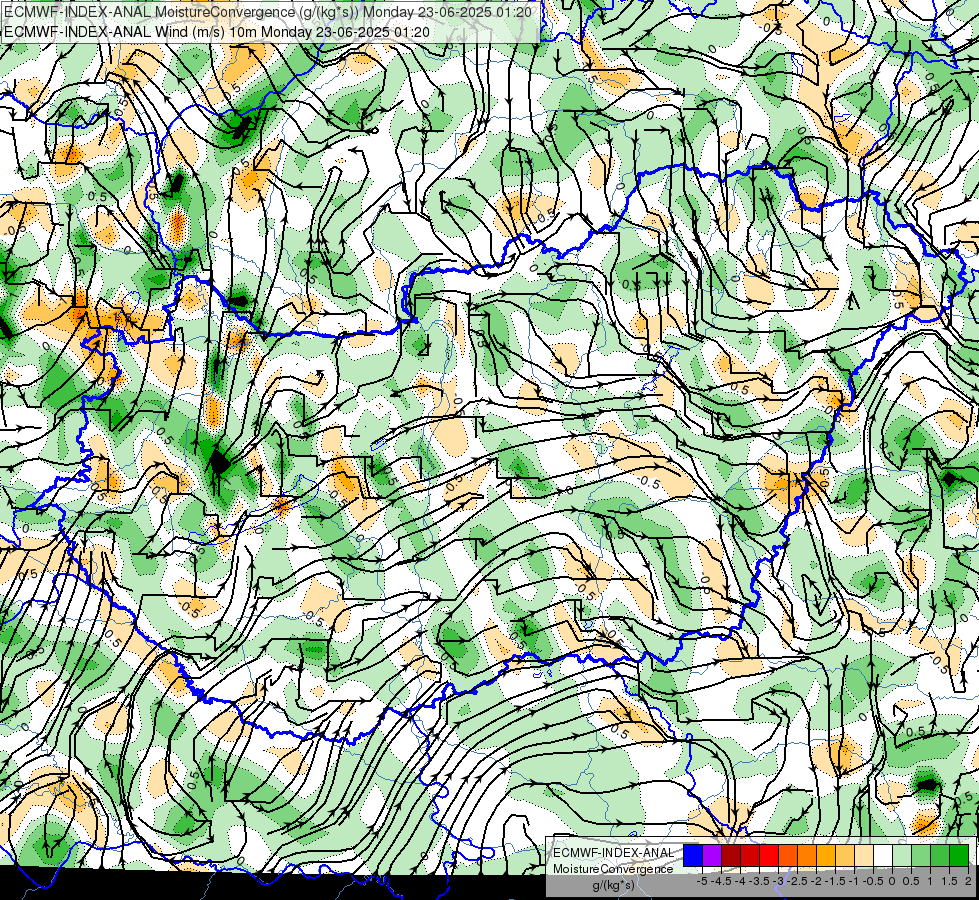The height and width of the screenshot is (900, 979).
Task: Click the light orange swatch between -1.5 and -1
Action: 845,855
